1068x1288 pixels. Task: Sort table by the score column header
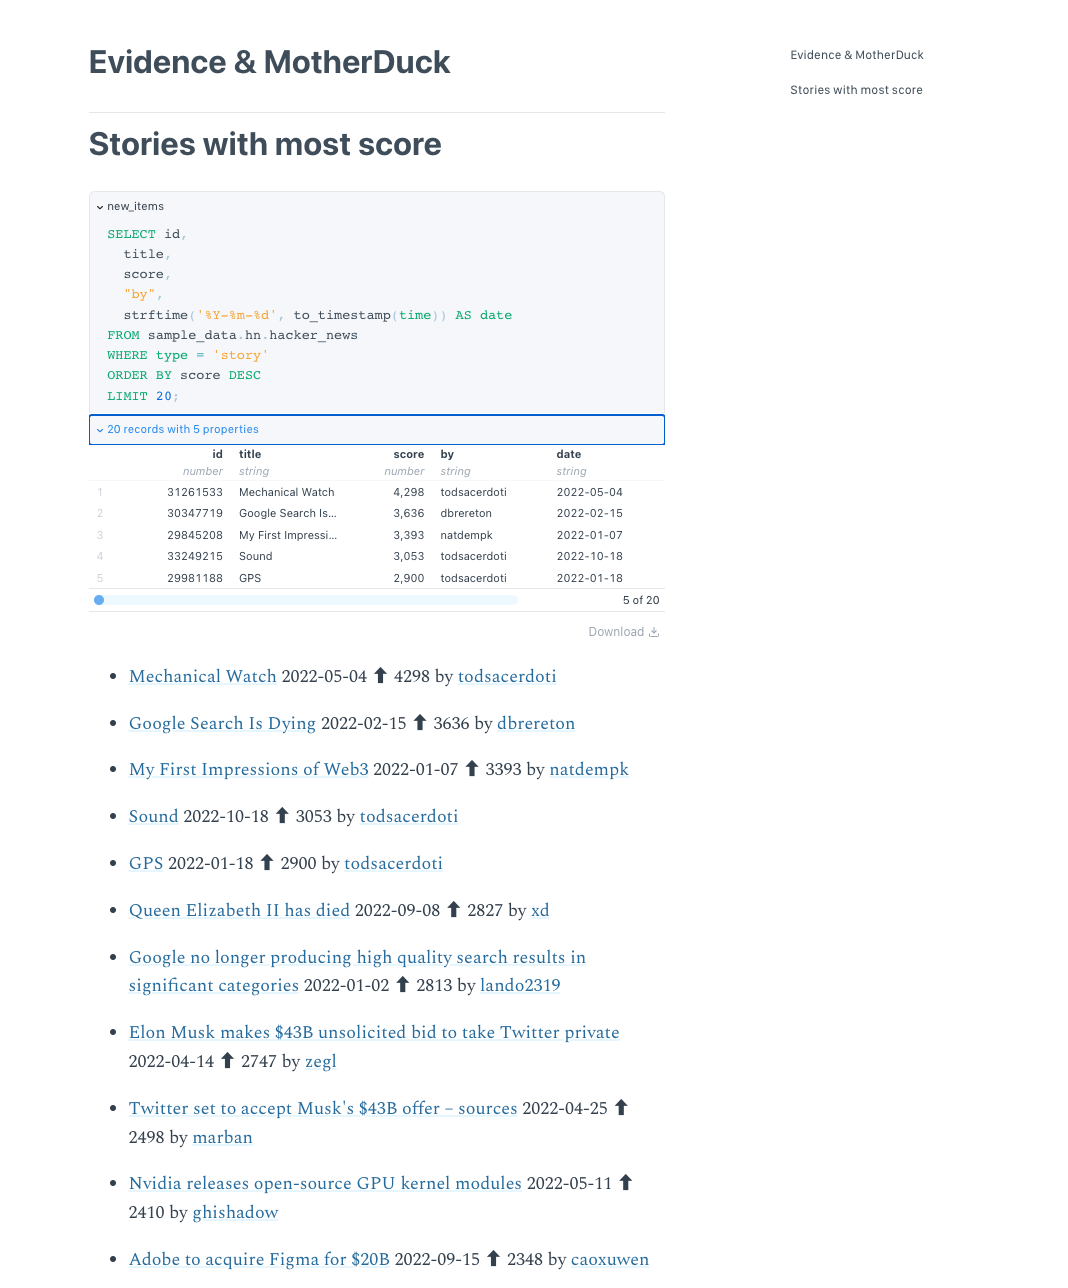tap(408, 454)
